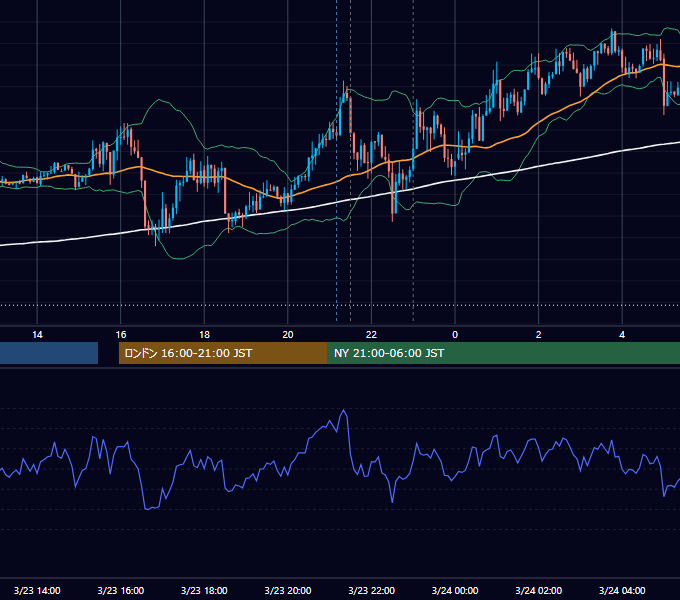Screen dimensions: 680x600
Task: Click the 3/23 18:00 date label
Action: click(204, 590)
